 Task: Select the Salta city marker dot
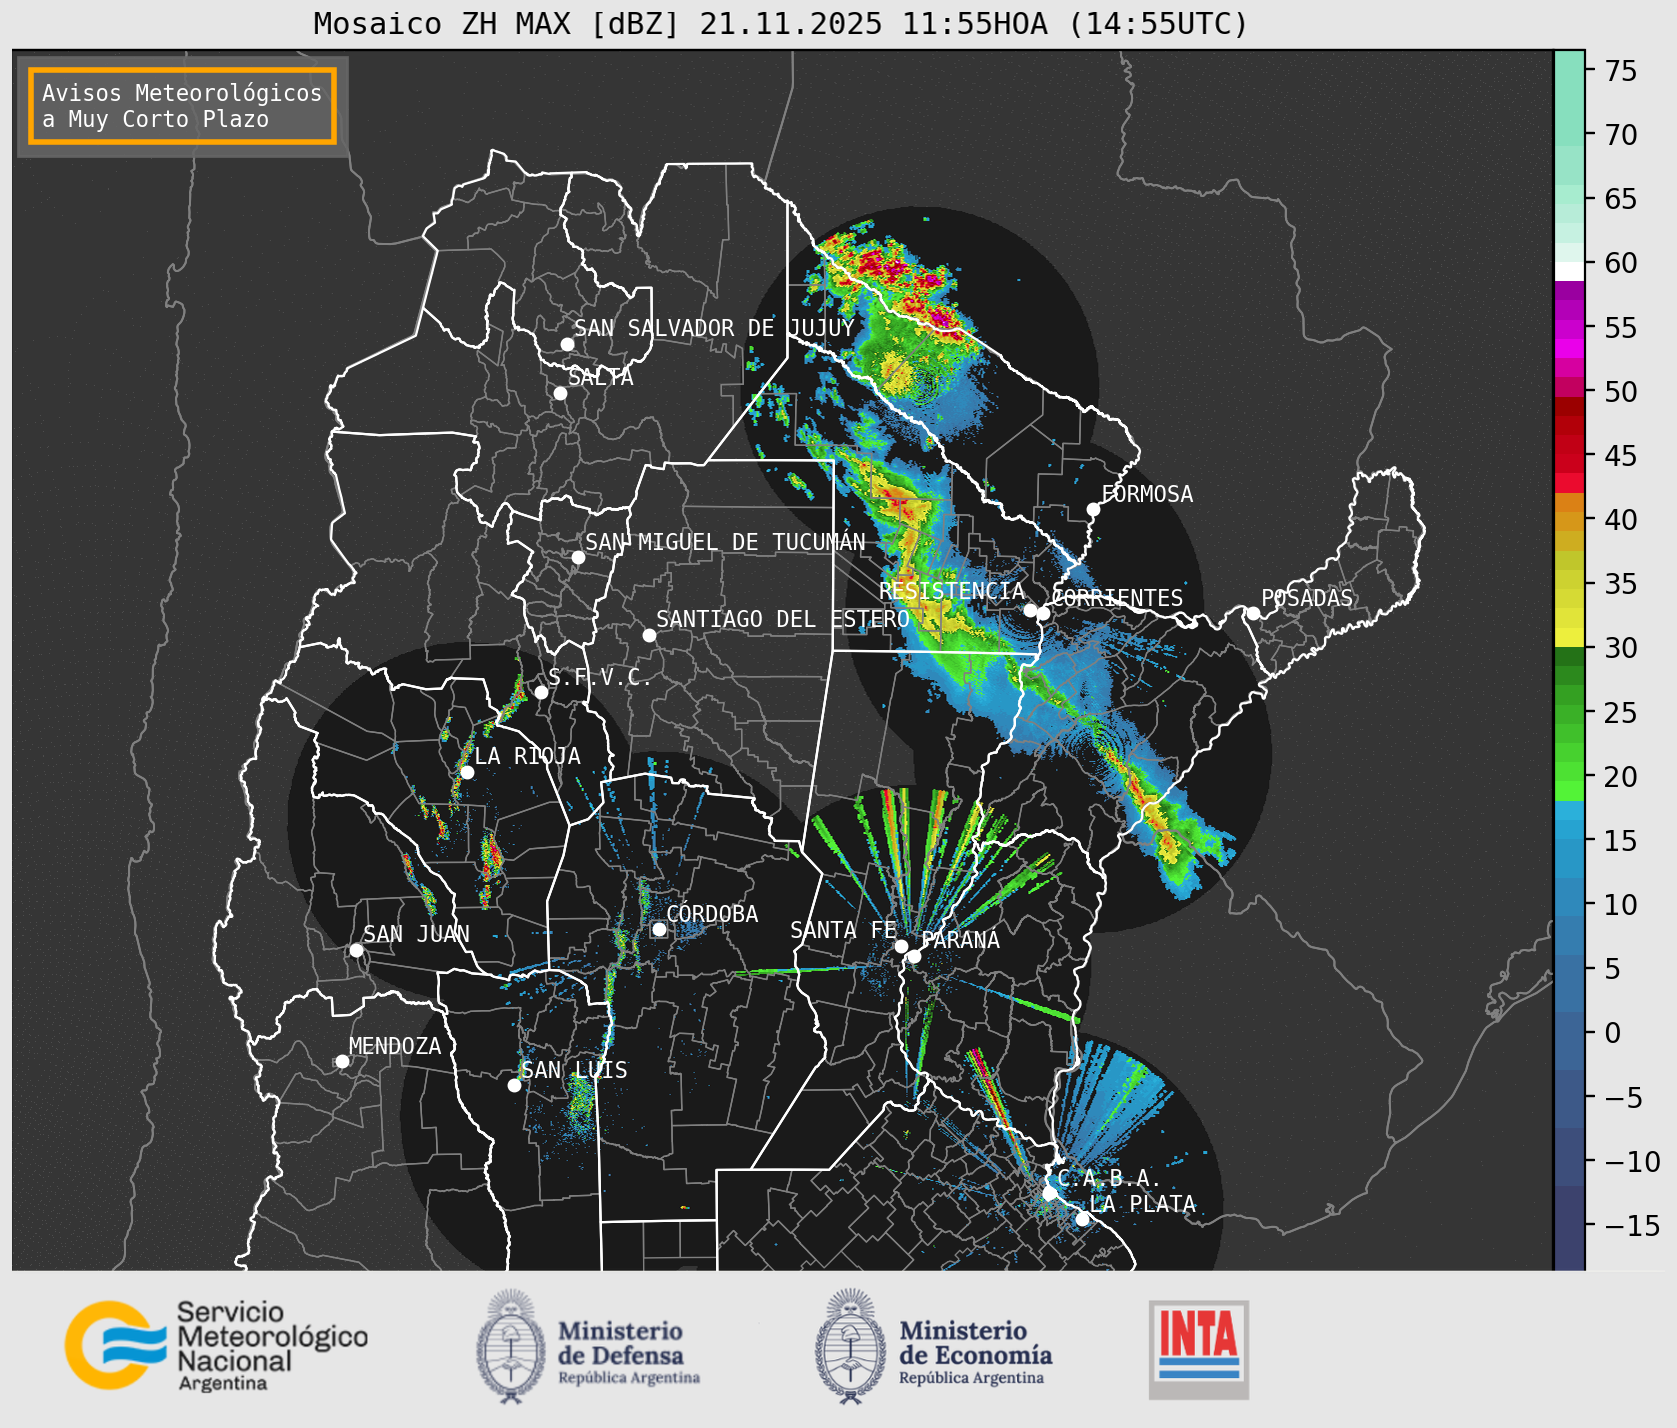click(x=561, y=393)
